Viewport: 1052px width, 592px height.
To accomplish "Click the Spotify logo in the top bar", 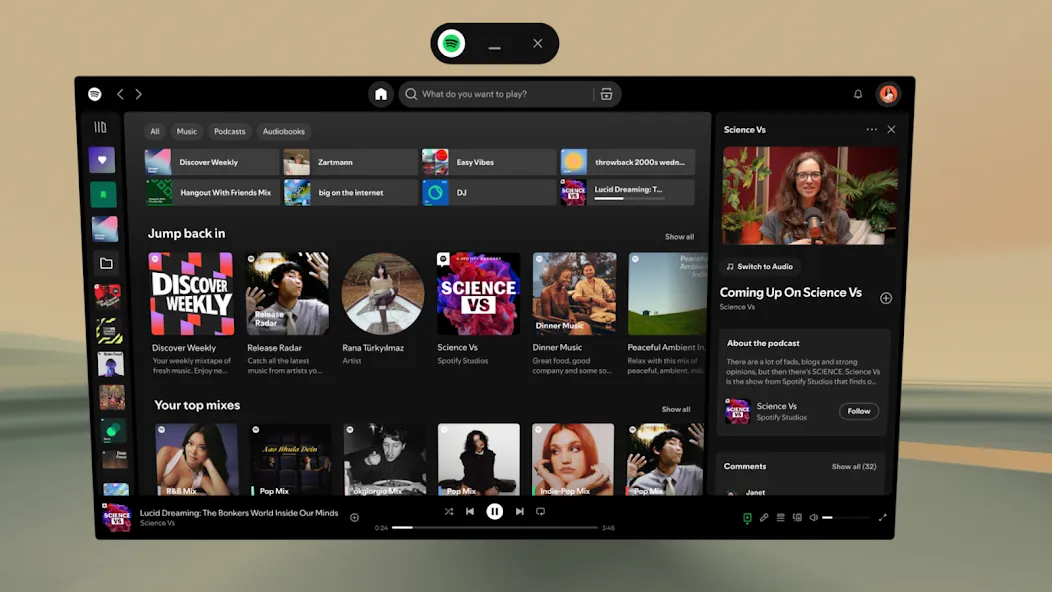I will click(95, 94).
